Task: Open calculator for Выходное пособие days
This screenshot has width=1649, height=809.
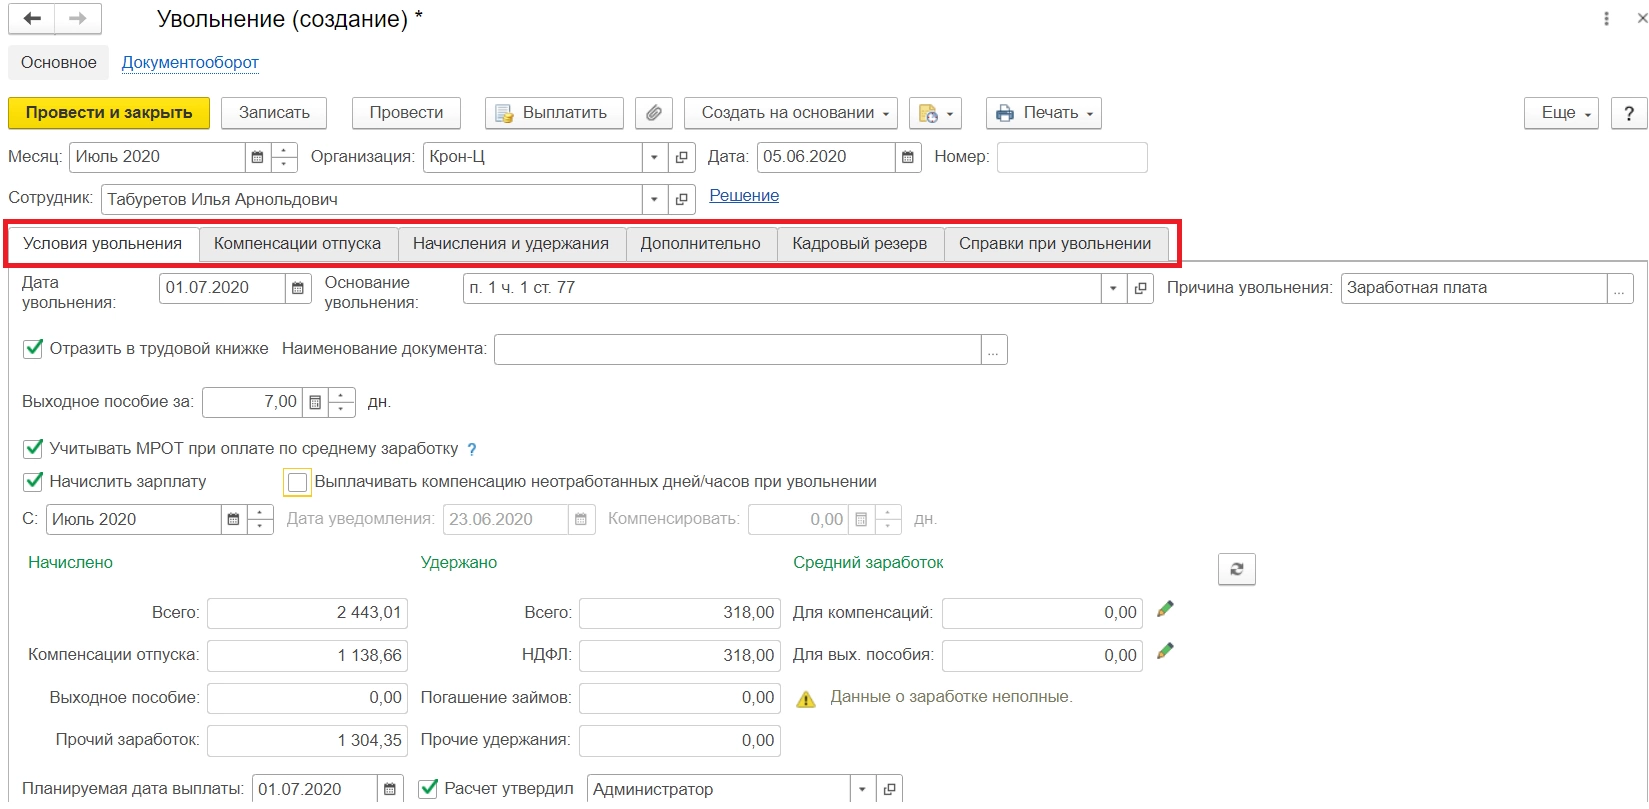Action: [315, 402]
